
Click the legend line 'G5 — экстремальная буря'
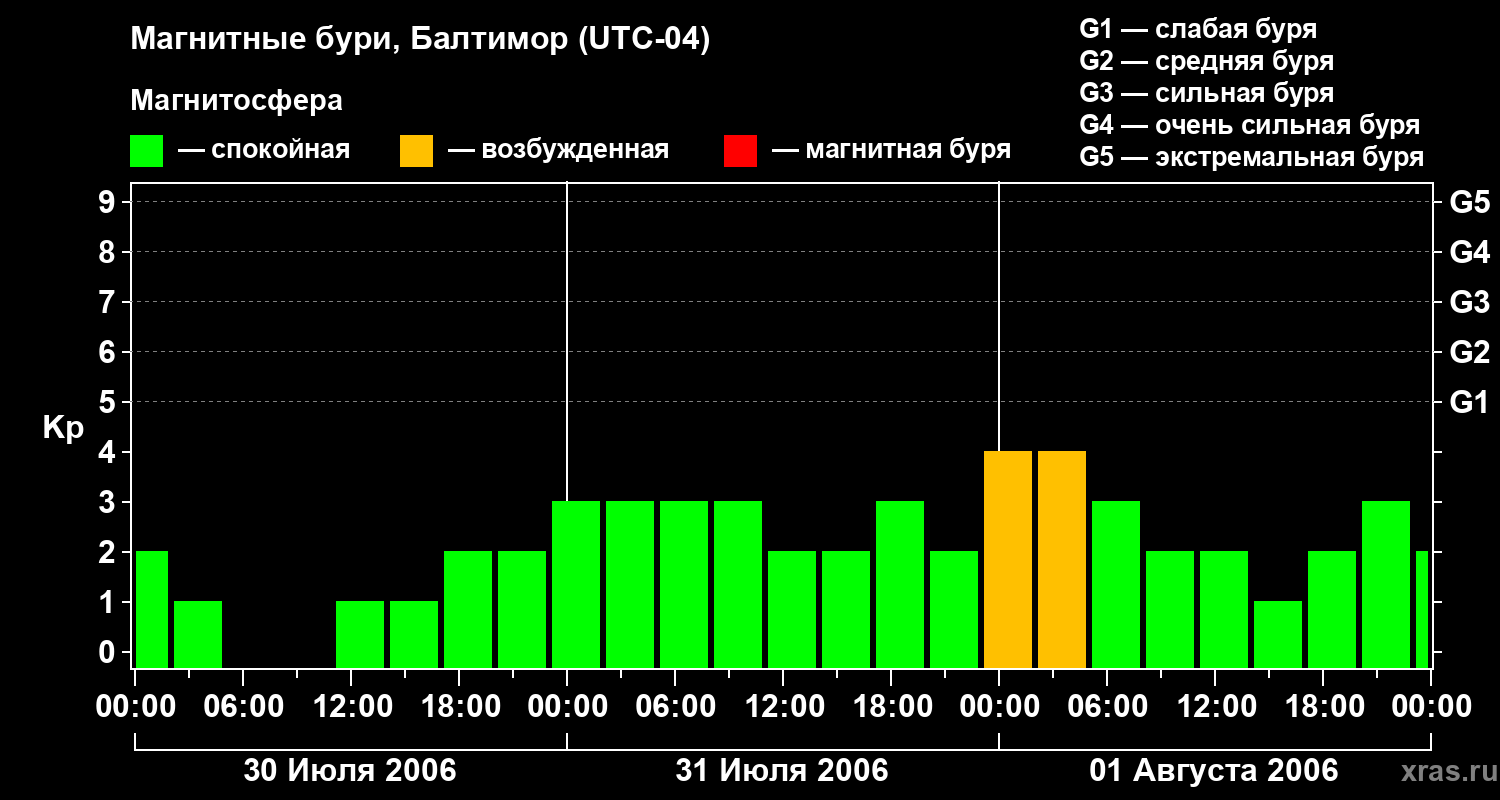click(x=1252, y=157)
